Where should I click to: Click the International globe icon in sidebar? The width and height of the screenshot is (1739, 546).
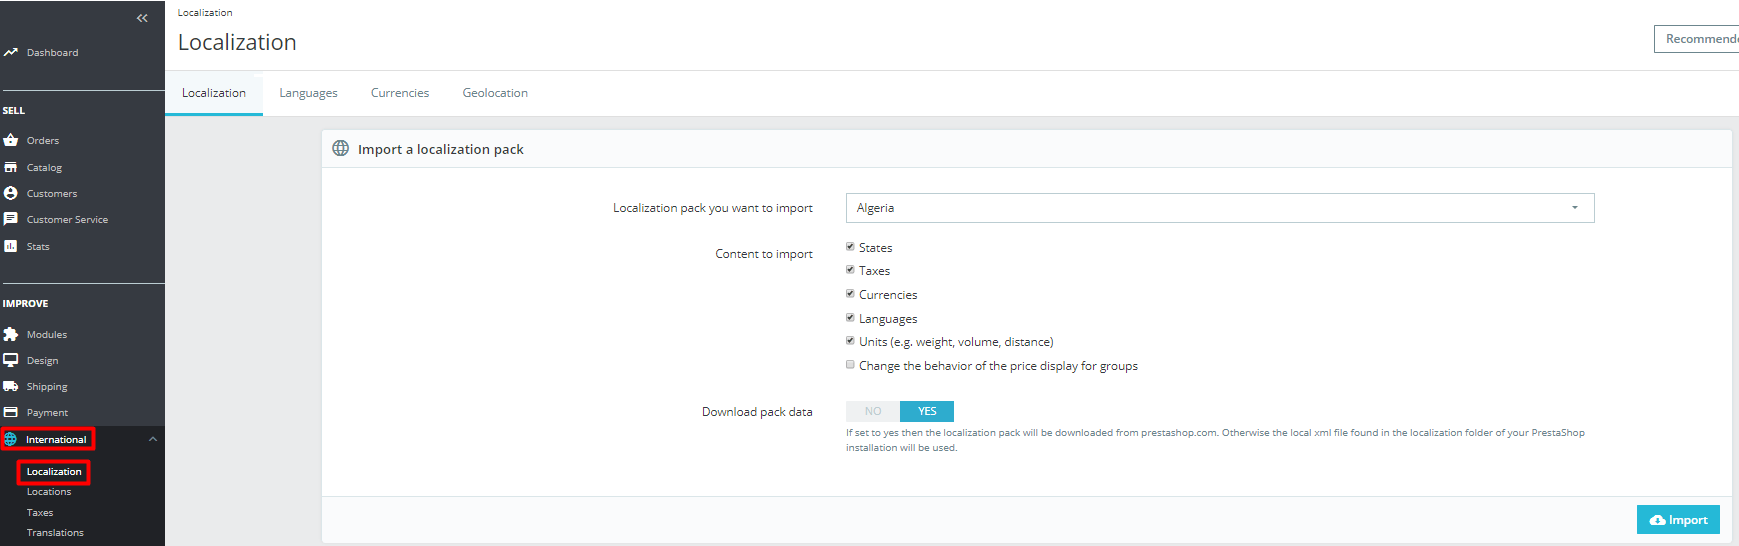(x=11, y=439)
